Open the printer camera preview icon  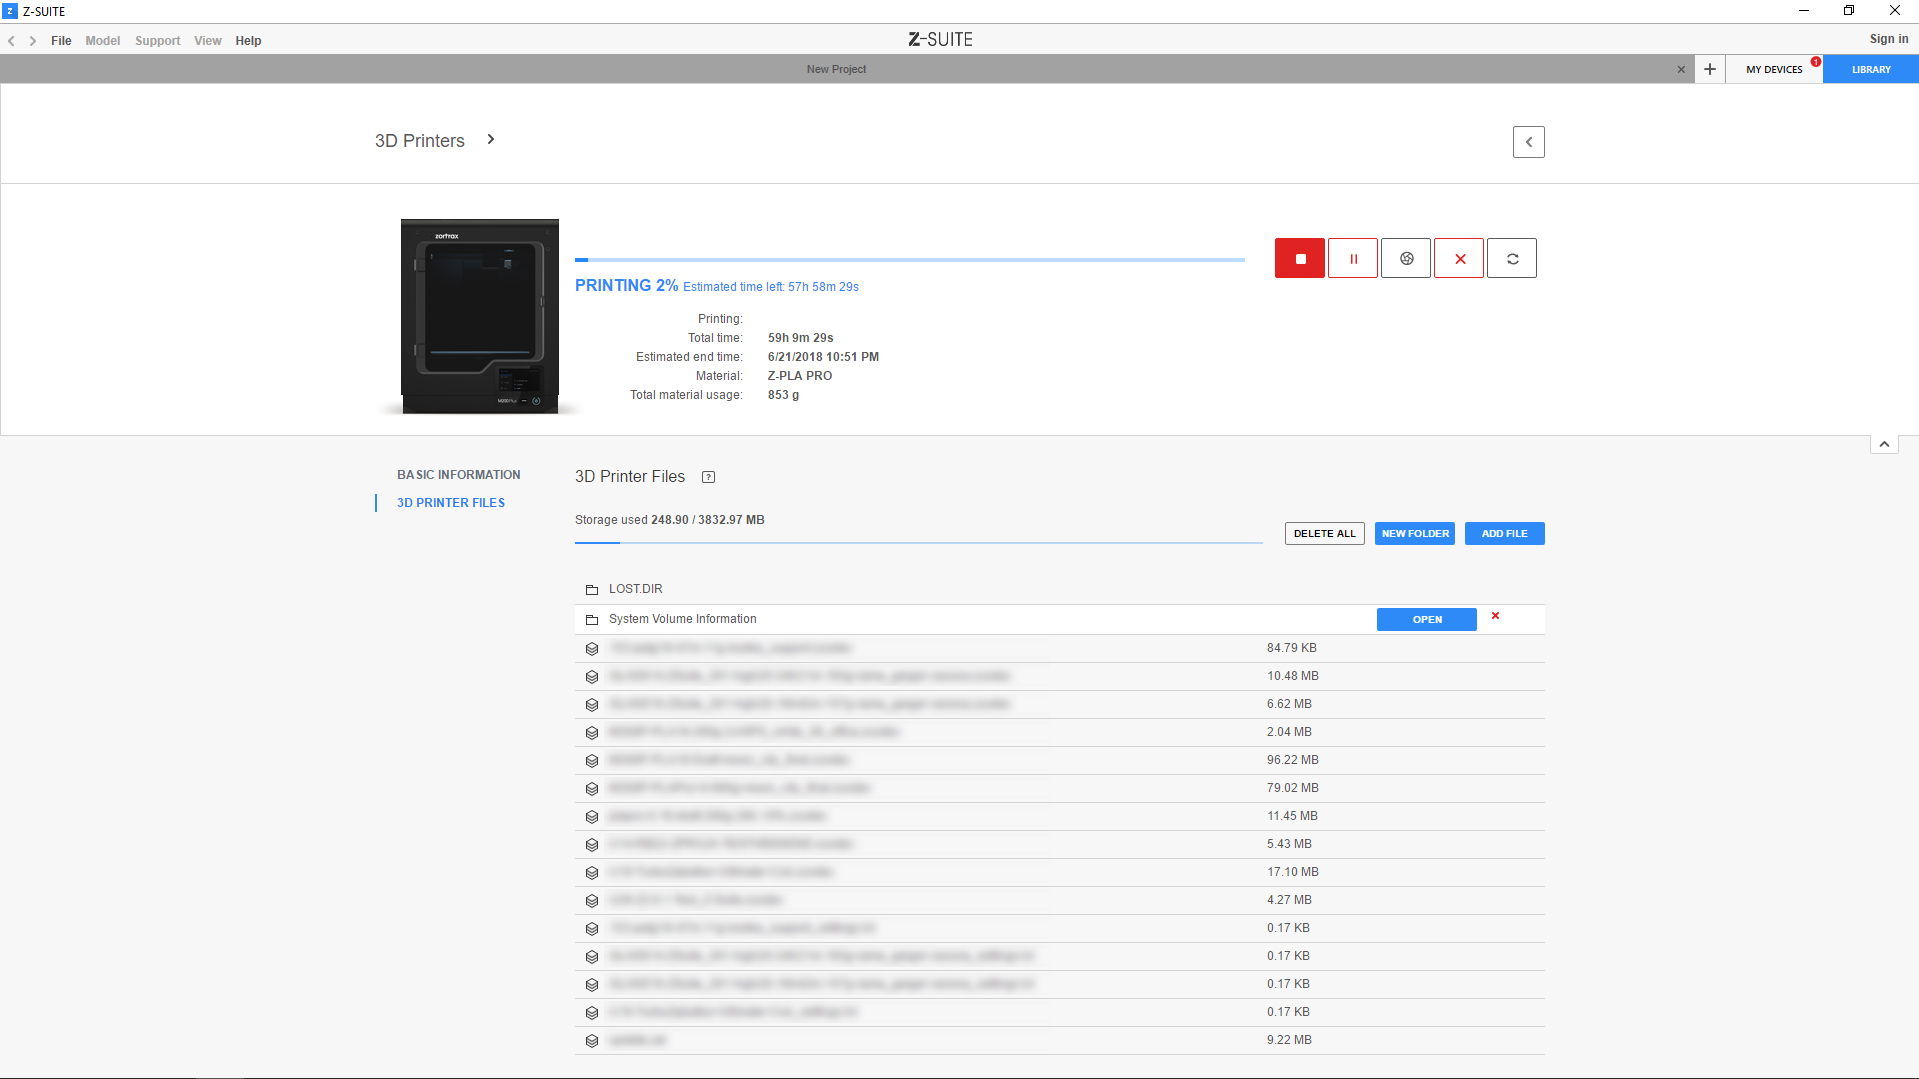[x=1406, y=259]
